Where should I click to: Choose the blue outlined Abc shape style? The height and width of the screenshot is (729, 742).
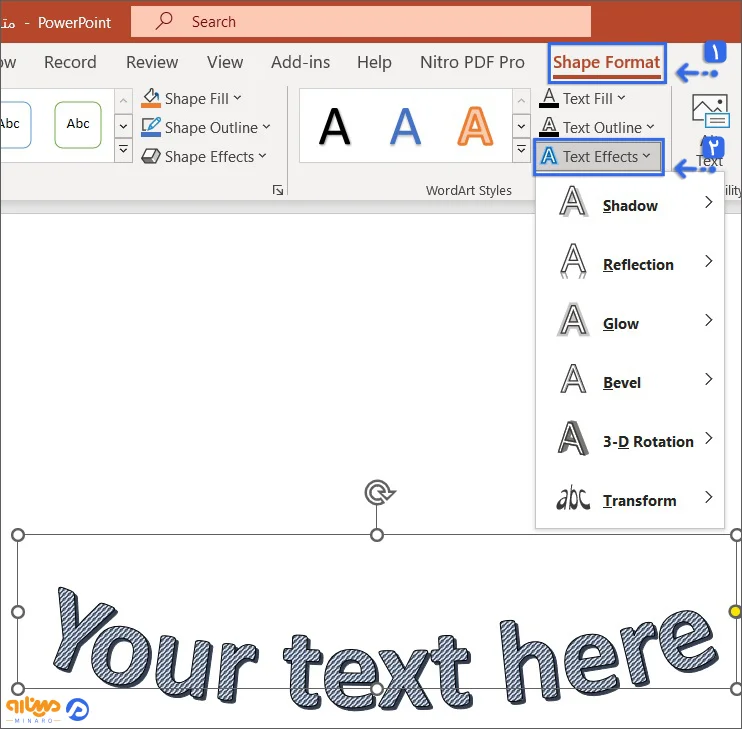pyautogui.click(x=14, y=124)
